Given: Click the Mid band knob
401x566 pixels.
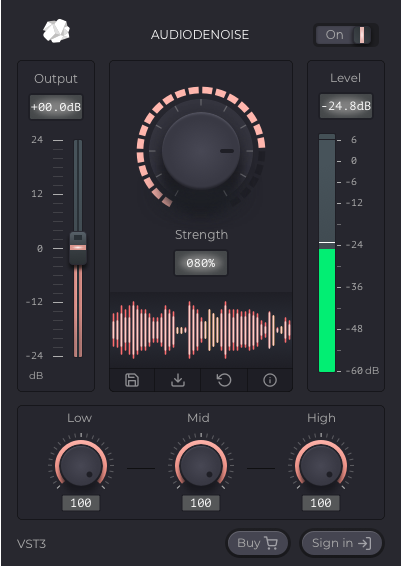Looking at the screenshot, I should click(x=201, y=465).
